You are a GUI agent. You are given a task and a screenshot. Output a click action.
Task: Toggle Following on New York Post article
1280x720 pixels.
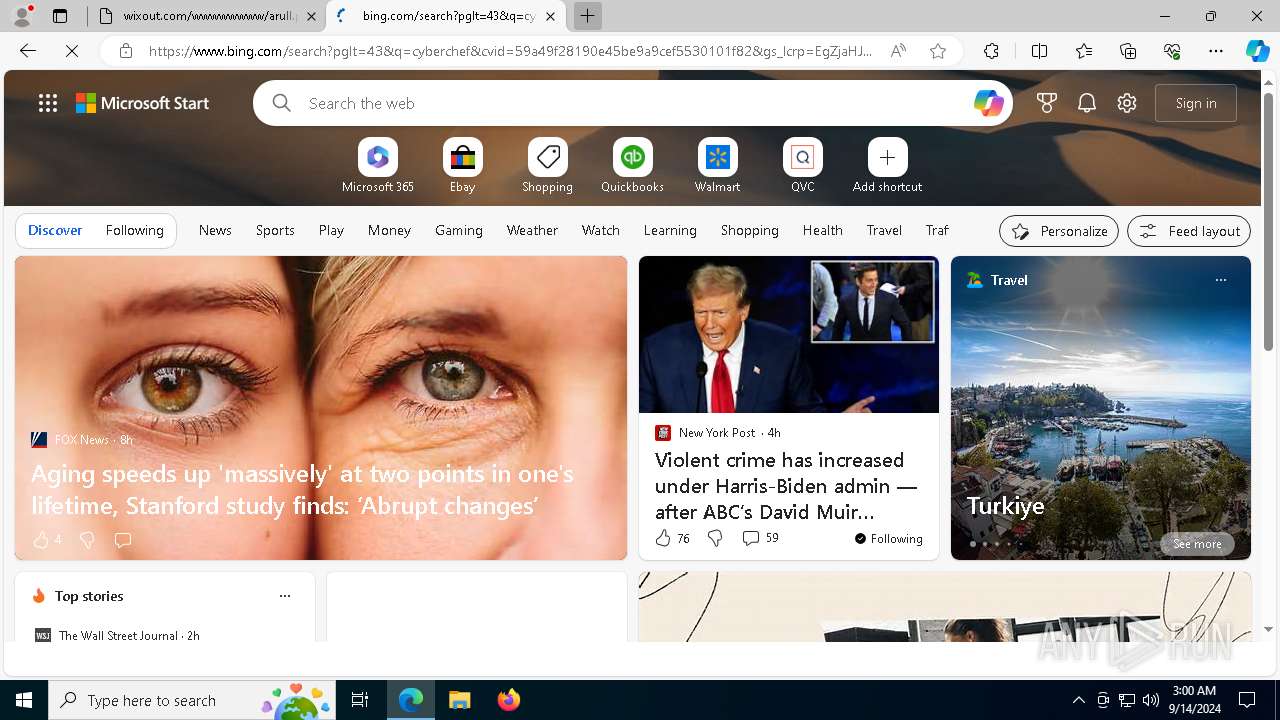point(888,538)
